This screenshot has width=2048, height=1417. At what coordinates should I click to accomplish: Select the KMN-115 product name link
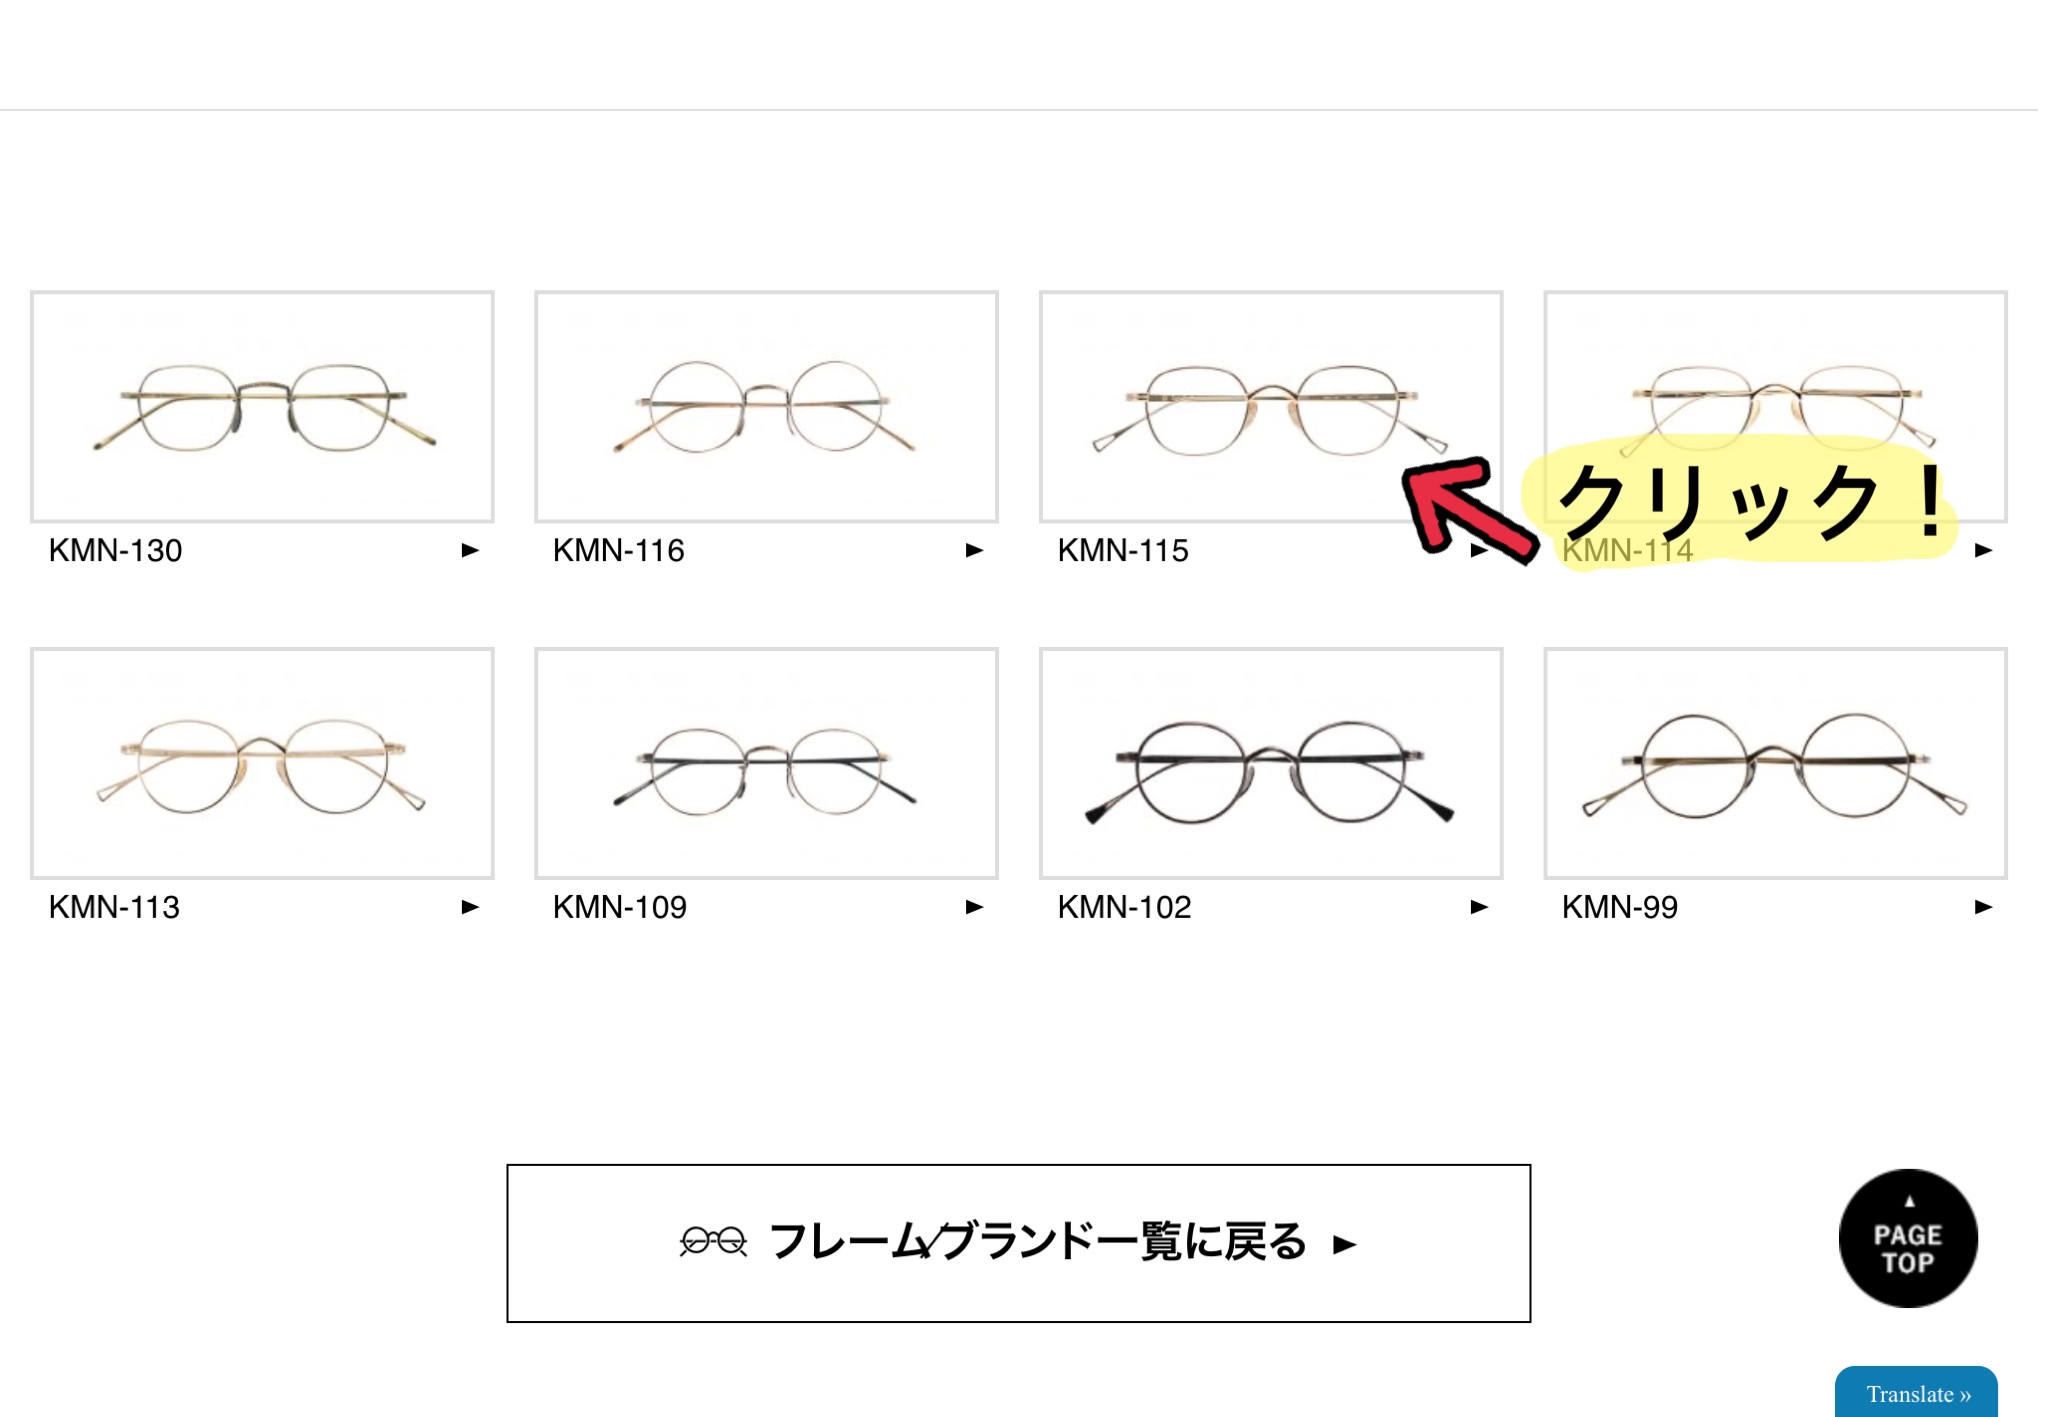(x=1123, y=550)
